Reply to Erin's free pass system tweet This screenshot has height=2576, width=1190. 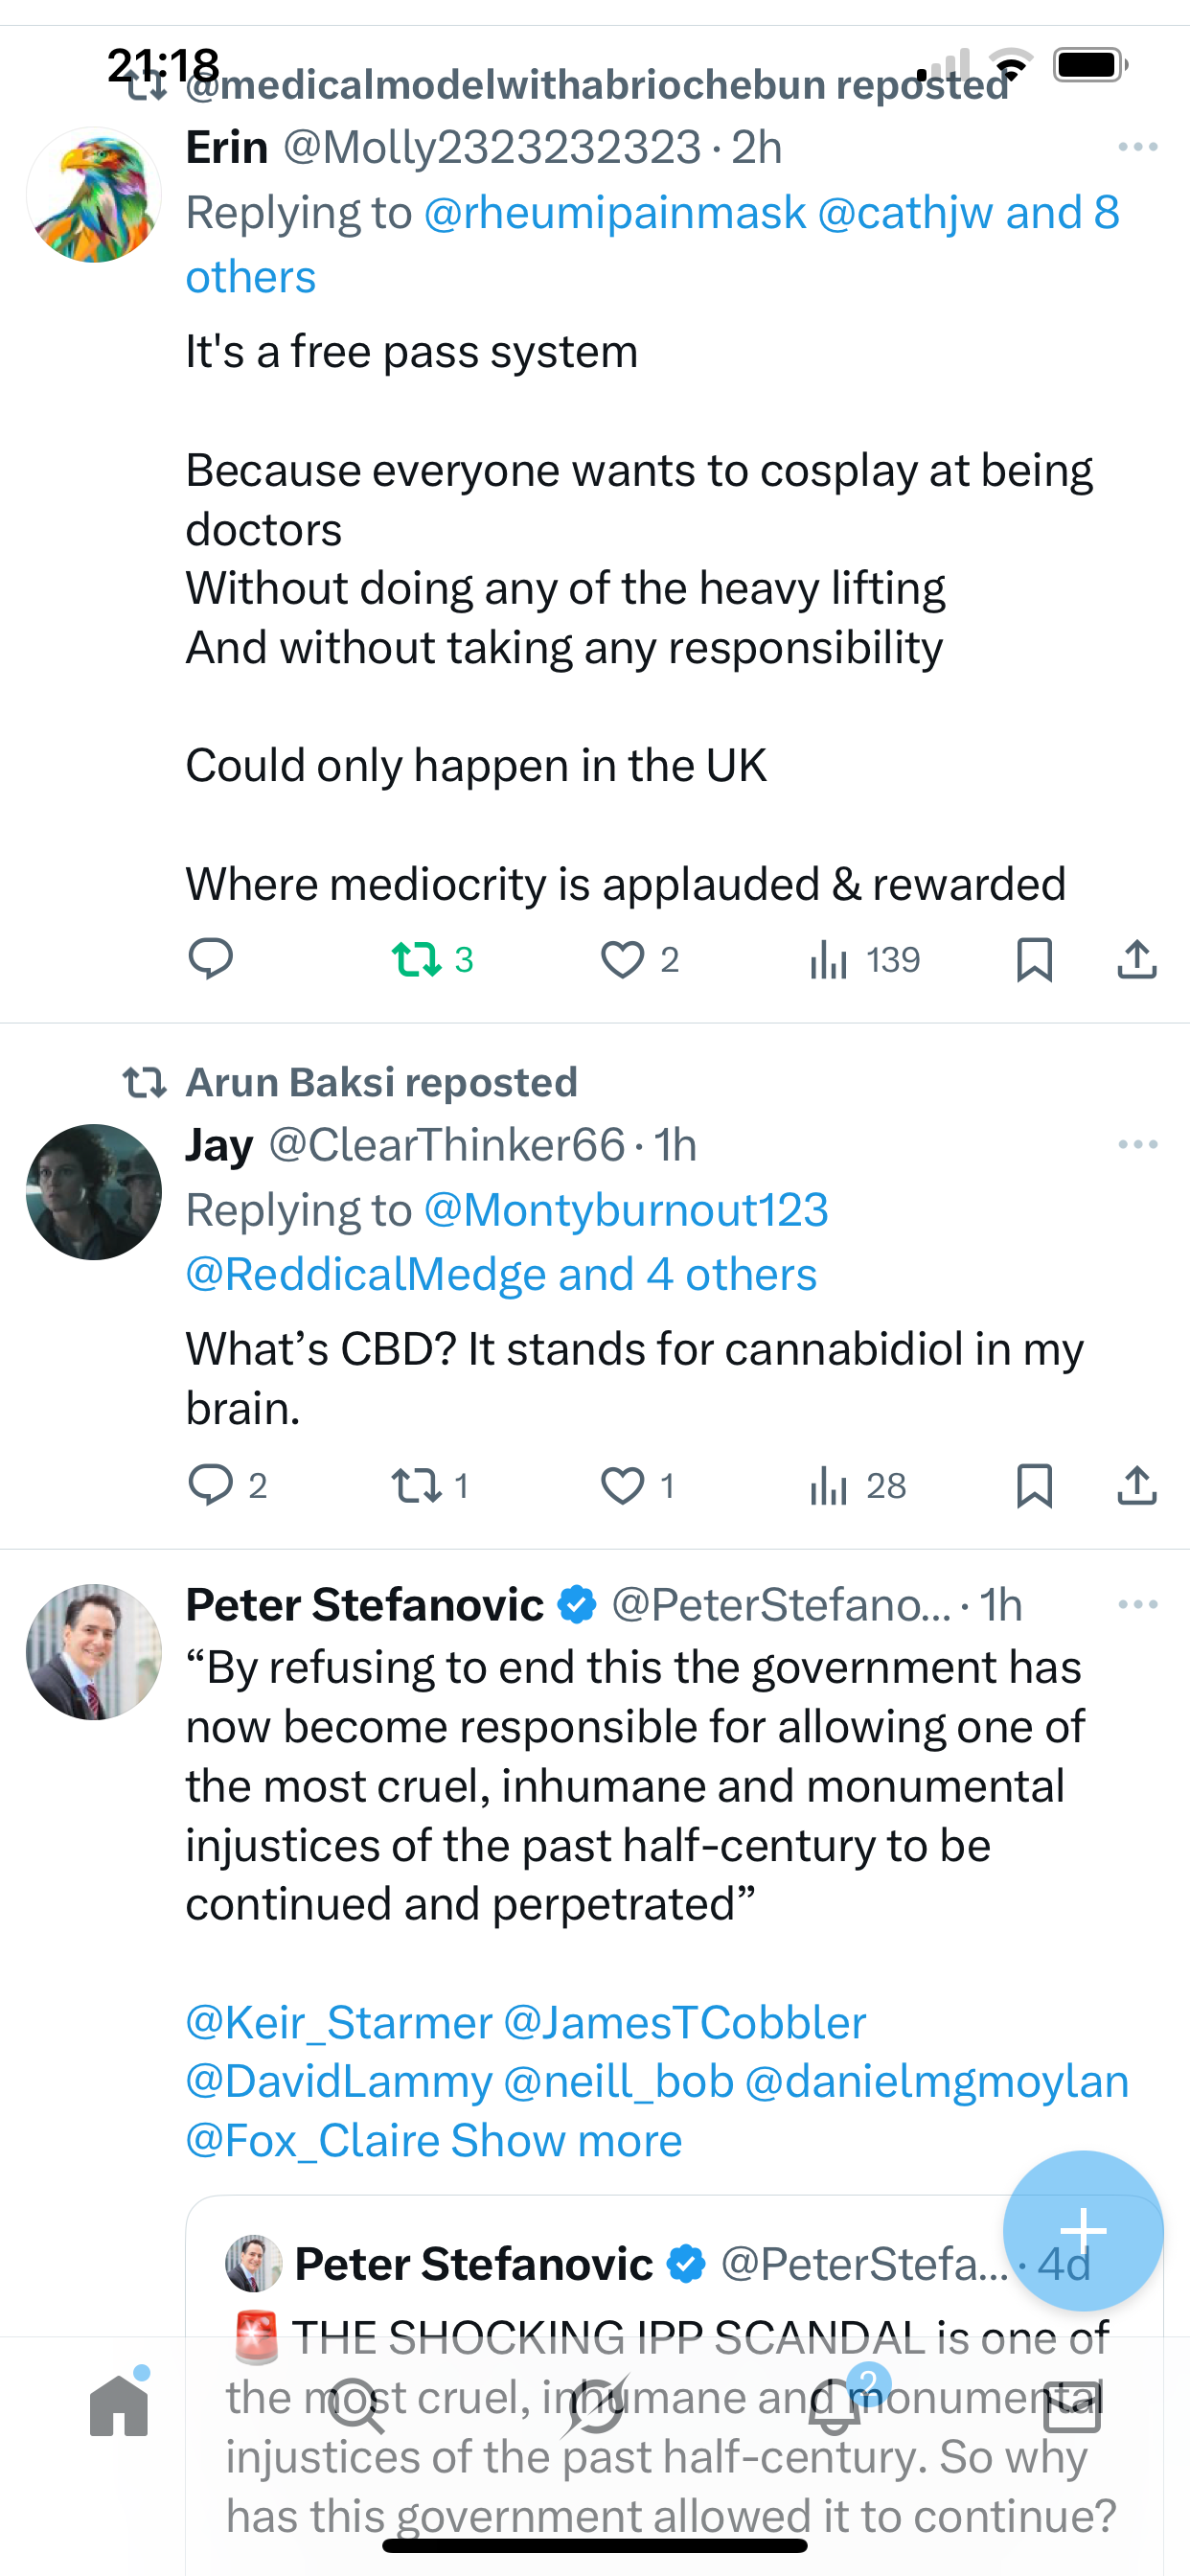(210, 959)
